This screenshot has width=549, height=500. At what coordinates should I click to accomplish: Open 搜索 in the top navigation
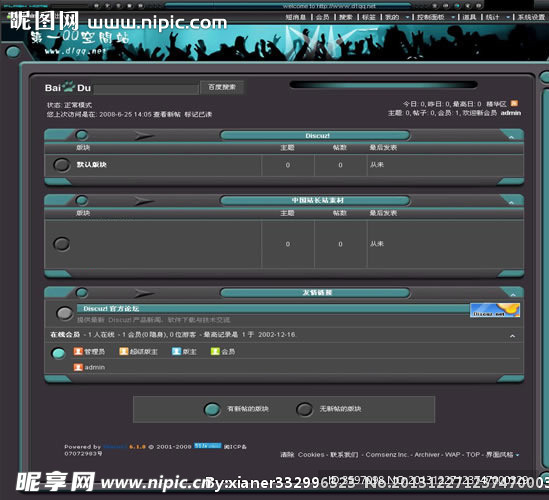coord(346,17)
